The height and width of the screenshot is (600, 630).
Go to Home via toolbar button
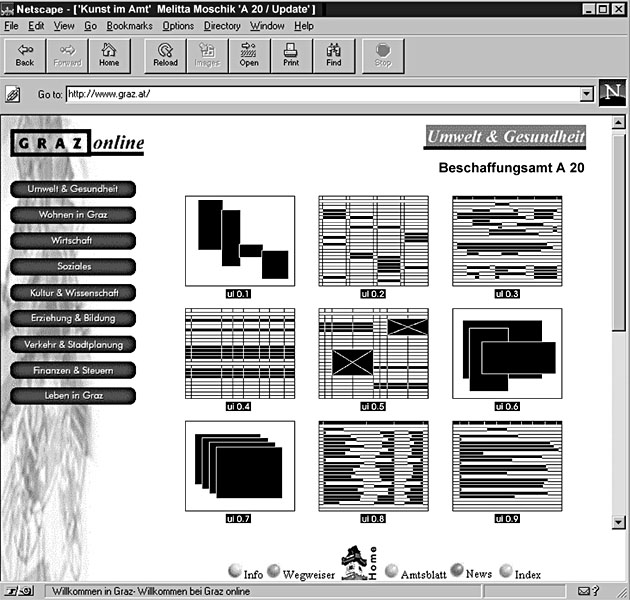coord(109,56)
